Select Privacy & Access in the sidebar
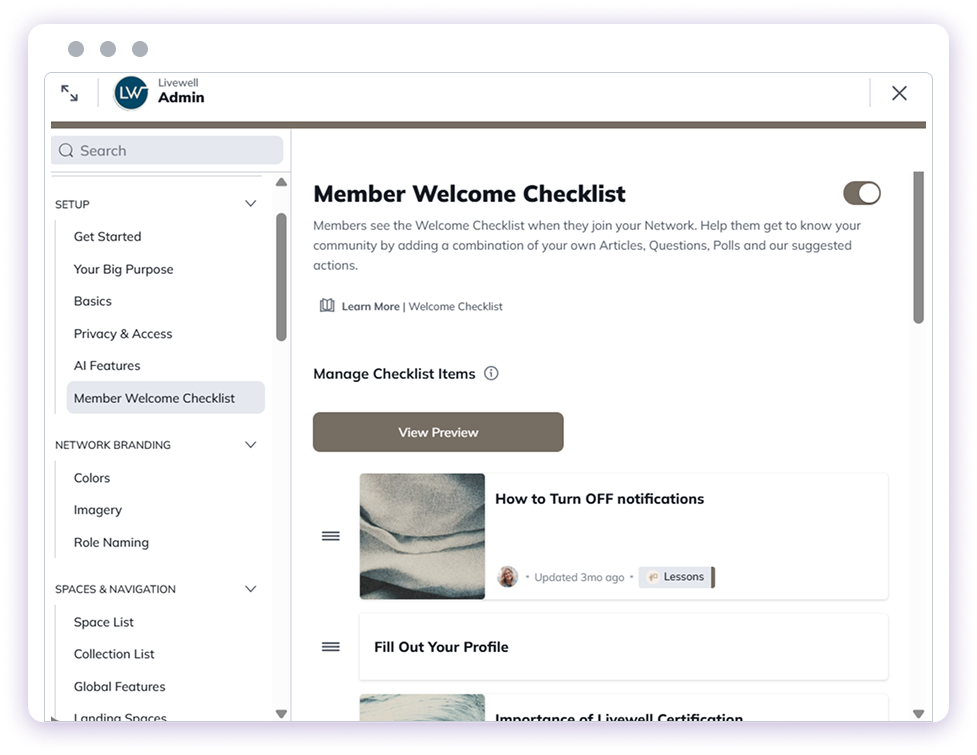The width and height of the screenshot is (977, 755). pyautogui.click(x=122, y=333)
